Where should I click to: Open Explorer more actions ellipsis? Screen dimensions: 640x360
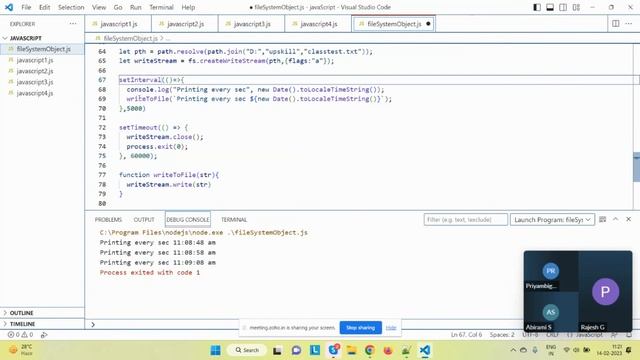(73, 24)
